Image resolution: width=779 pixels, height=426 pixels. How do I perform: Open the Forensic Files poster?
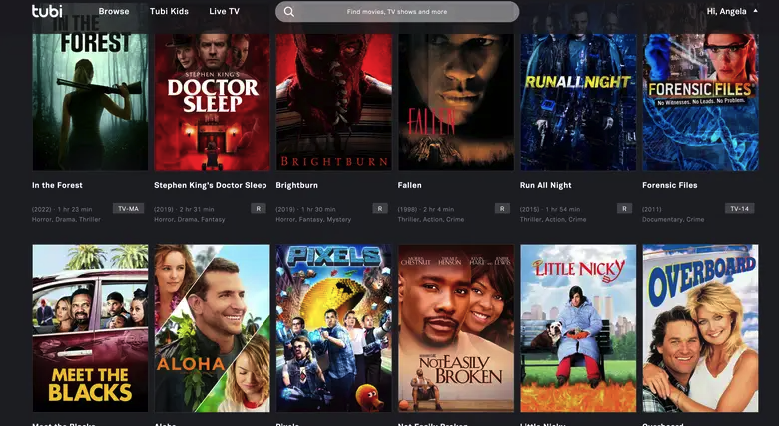(701, 102)
